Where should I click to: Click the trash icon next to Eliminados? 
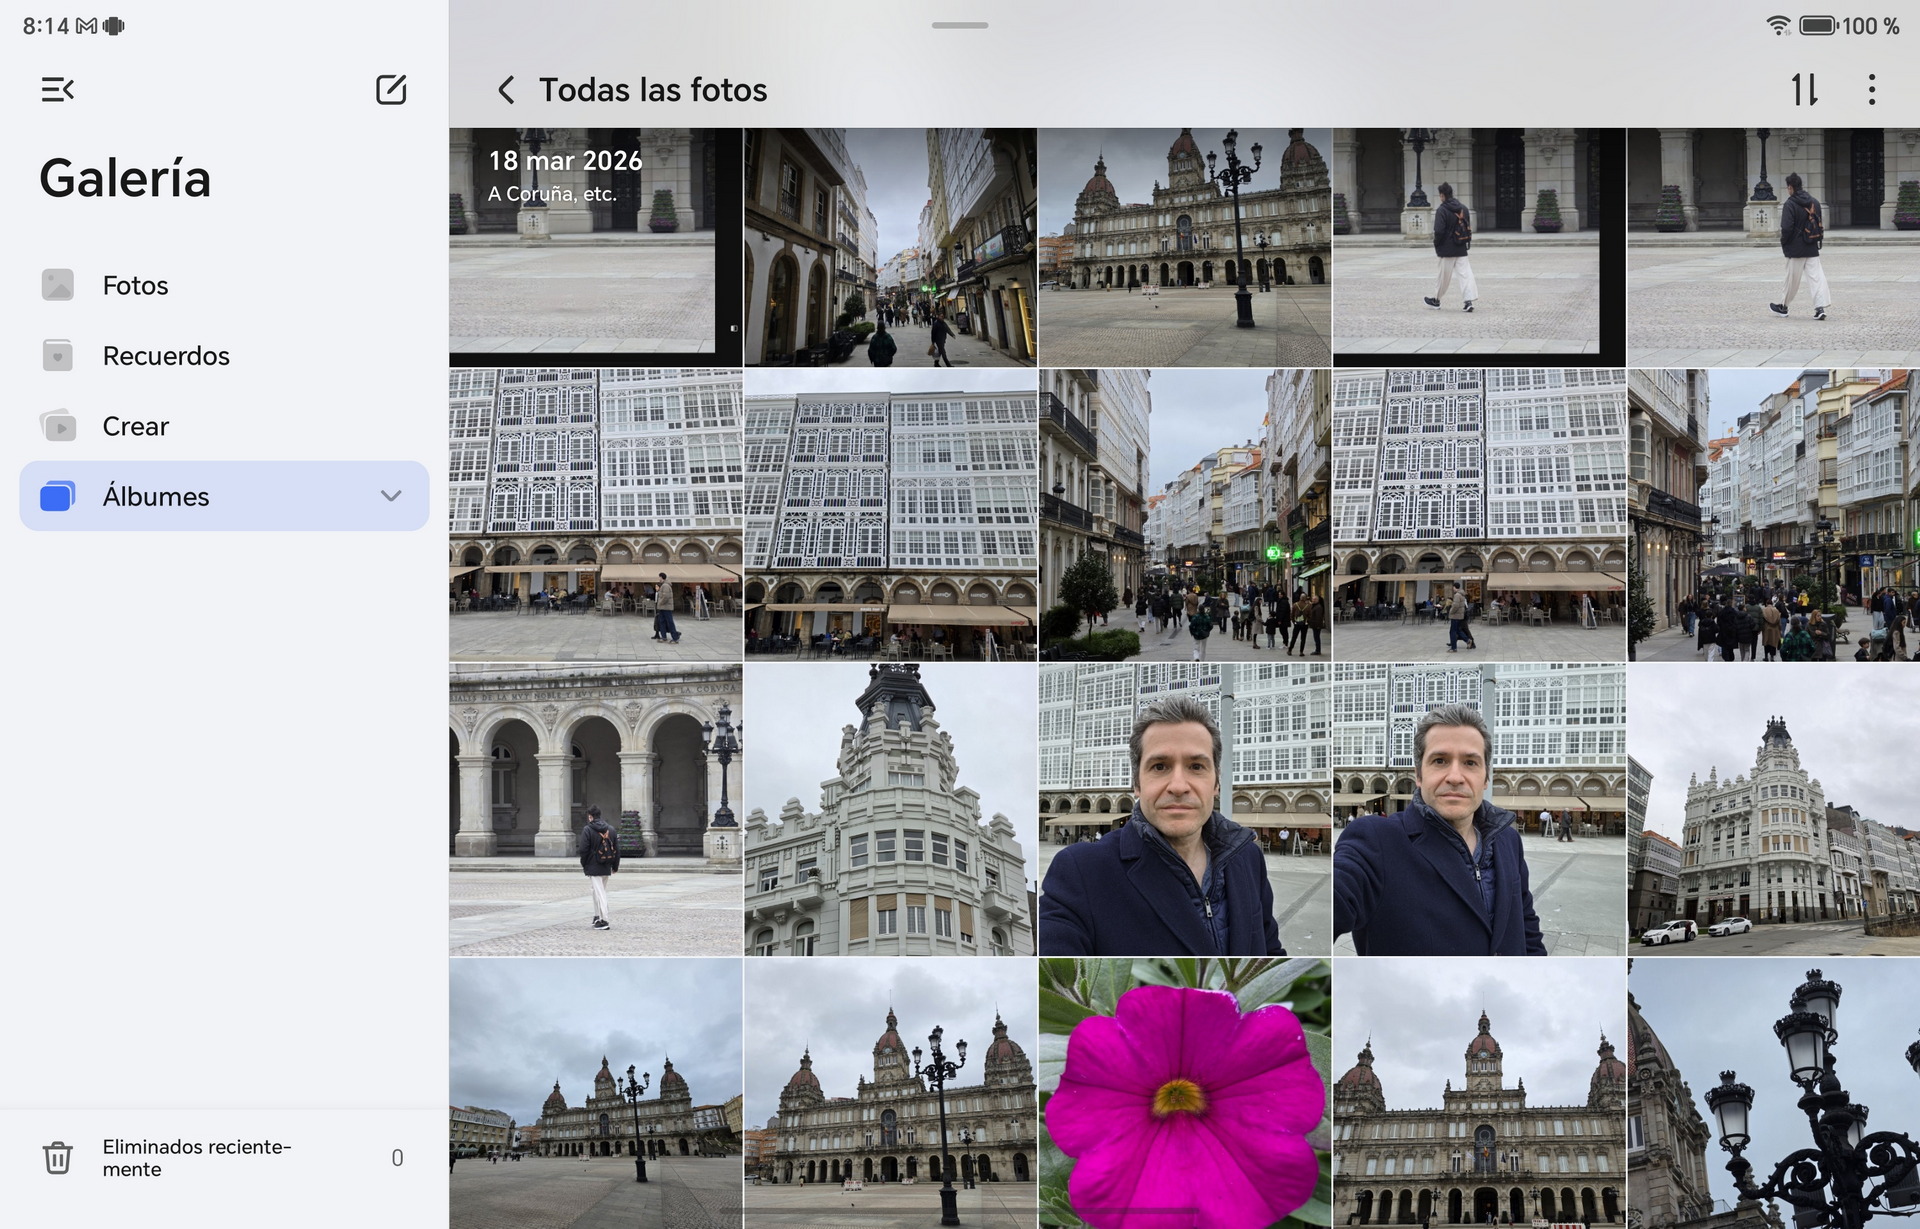pyautogui.click(x=58, y=1158)
